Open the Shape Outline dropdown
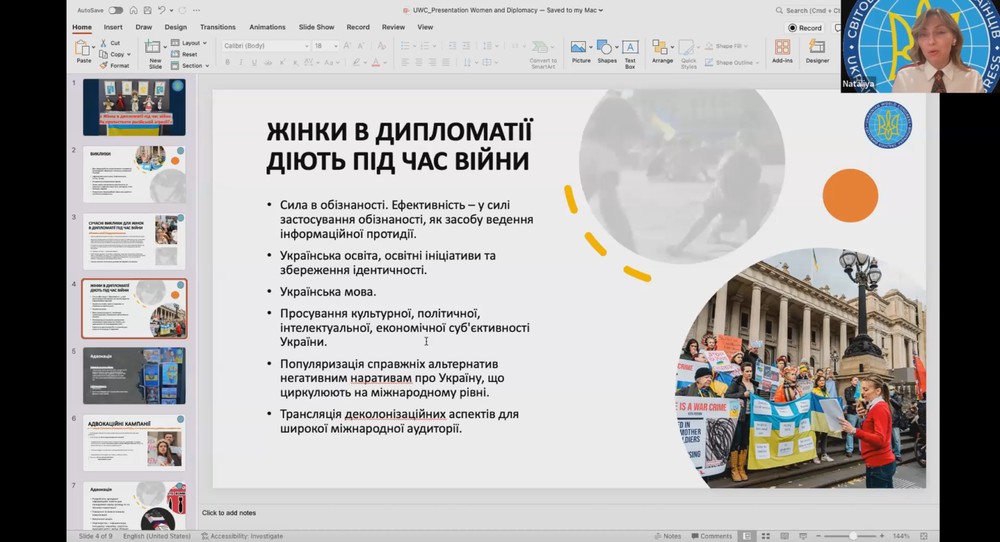Screen dimensions: 1000x542 732,62
